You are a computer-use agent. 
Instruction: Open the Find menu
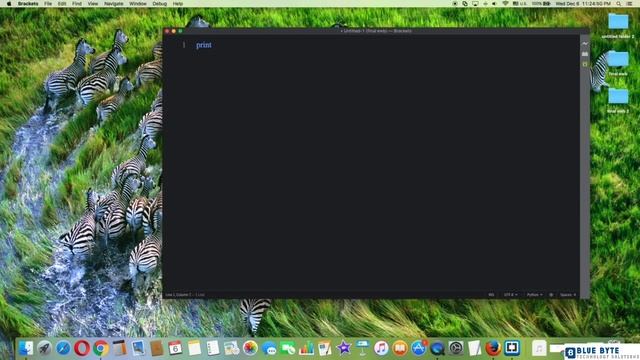click(x=77, y=3)
